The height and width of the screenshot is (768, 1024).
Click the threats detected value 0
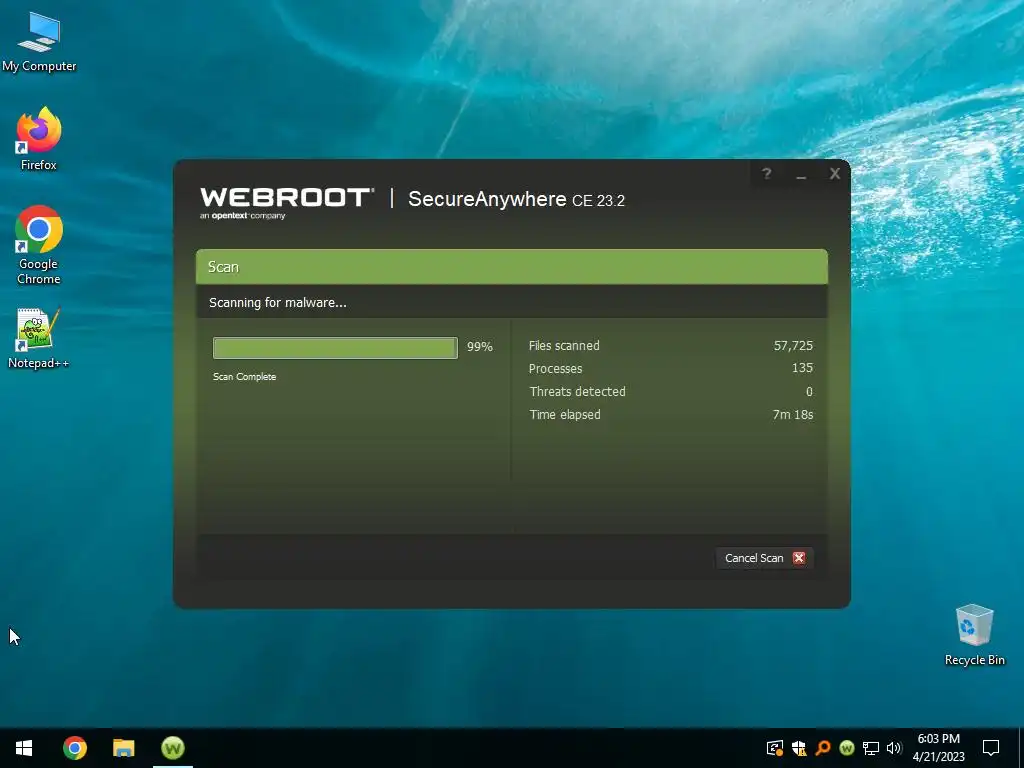pos(809,392)
